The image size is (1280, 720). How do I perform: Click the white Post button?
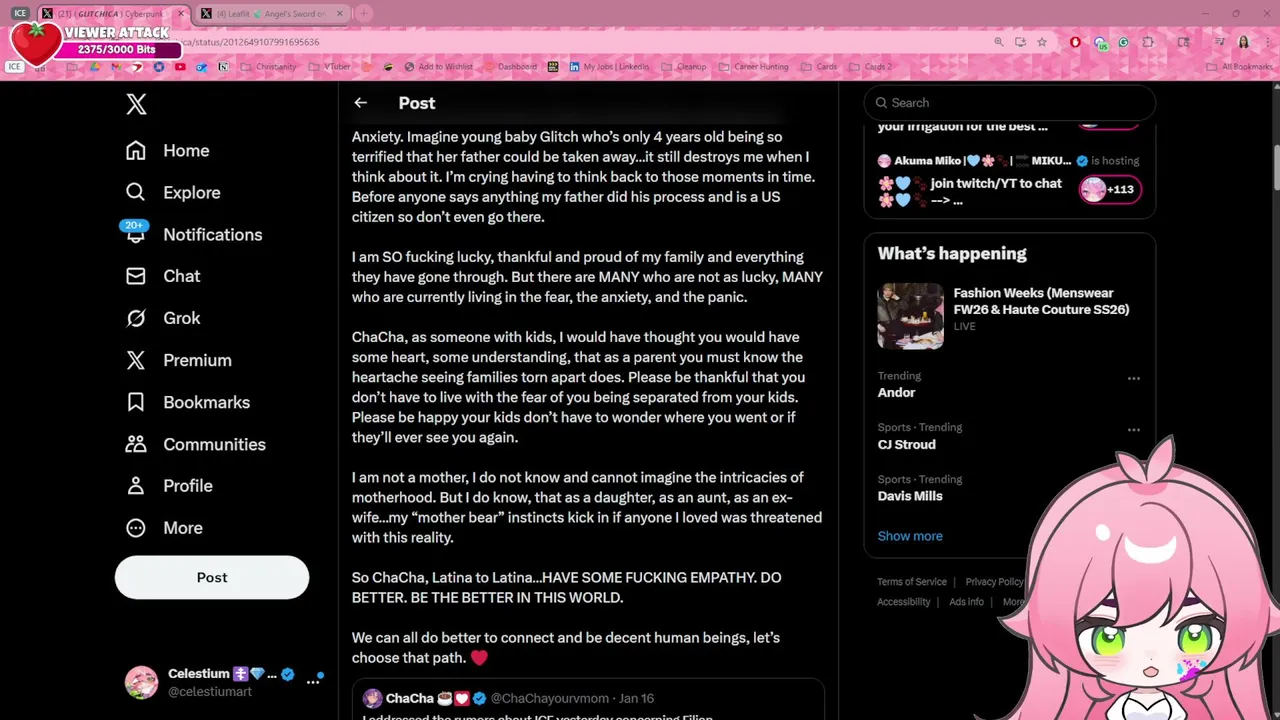pos(212,577)
